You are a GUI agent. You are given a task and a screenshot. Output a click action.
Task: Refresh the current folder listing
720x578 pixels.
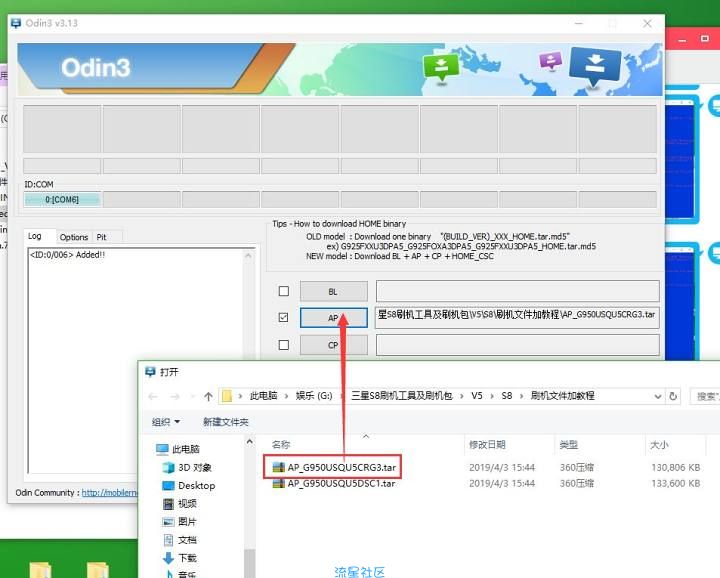pos(673,396)
